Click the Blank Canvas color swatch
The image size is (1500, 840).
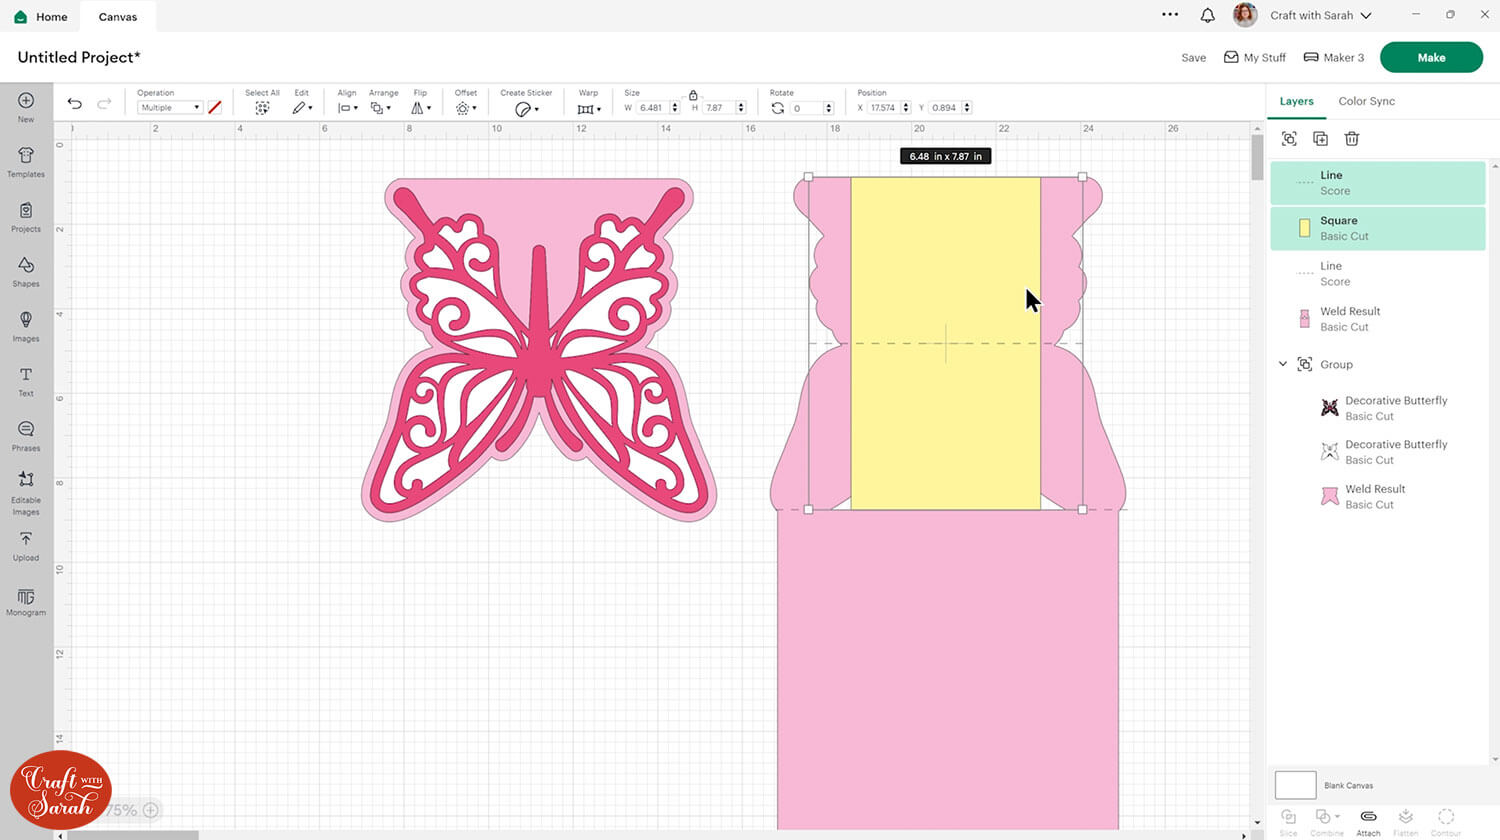[x=1295, y=785]
